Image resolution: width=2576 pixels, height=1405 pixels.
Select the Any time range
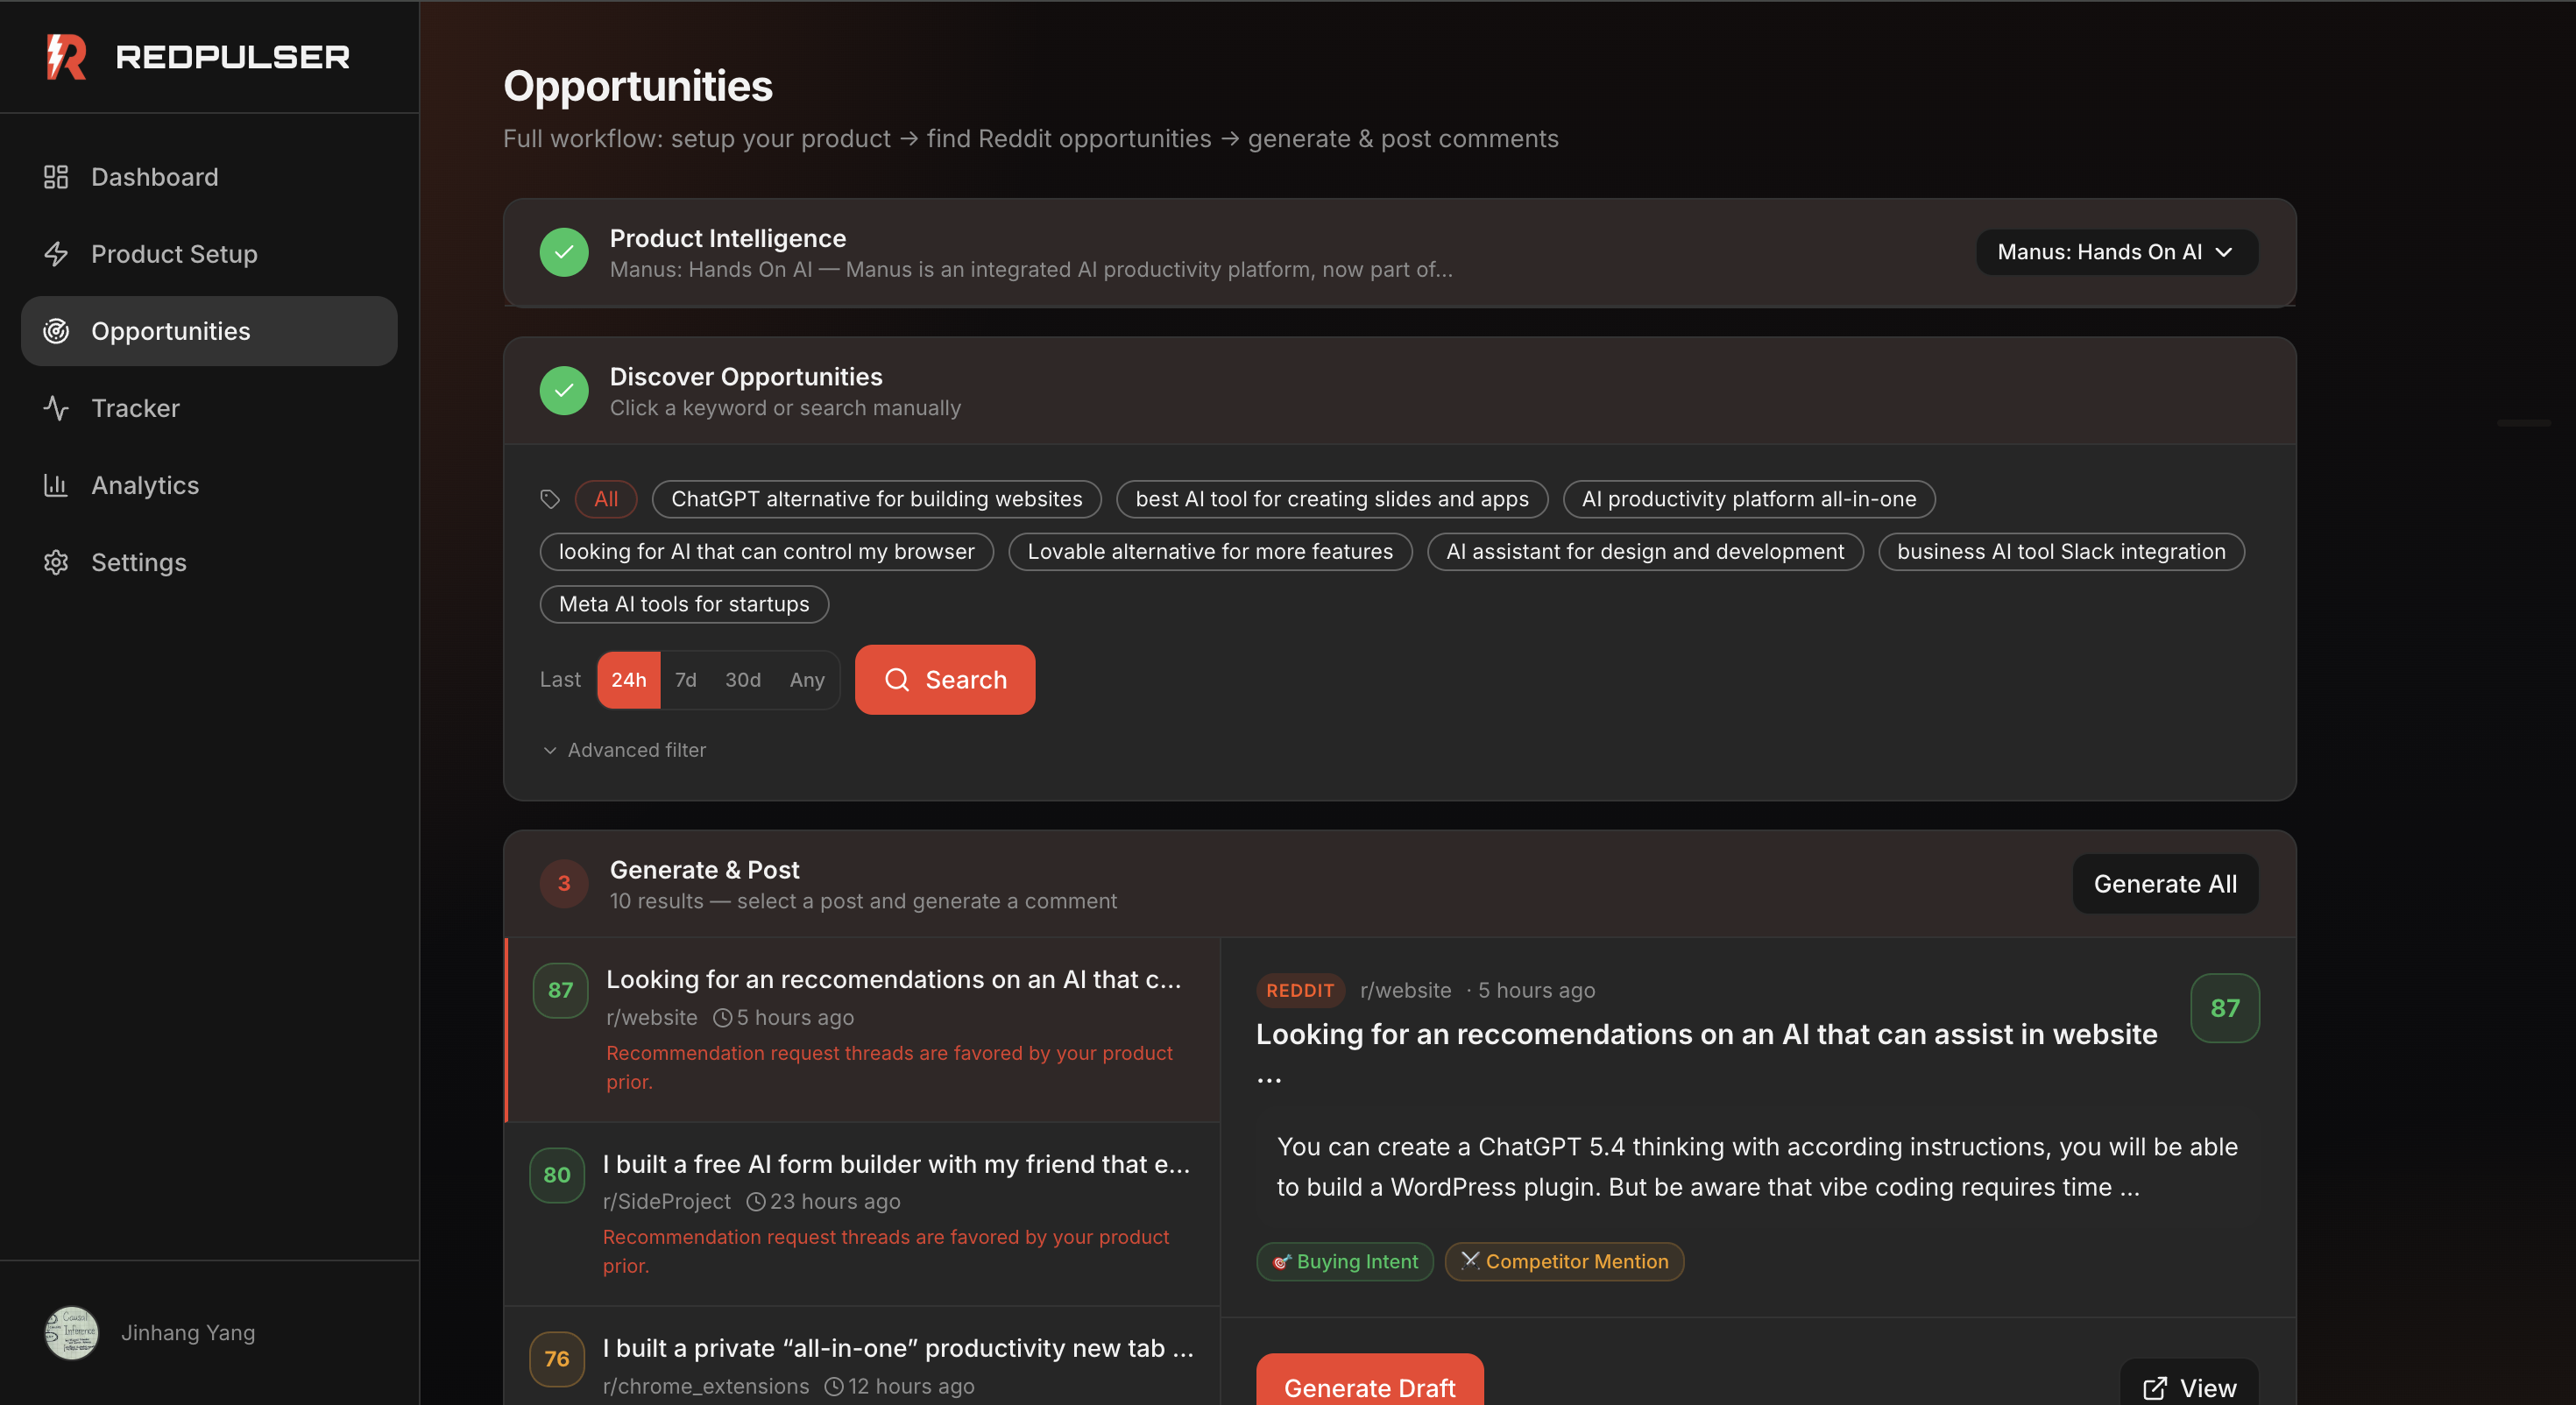tap(806, 680)
